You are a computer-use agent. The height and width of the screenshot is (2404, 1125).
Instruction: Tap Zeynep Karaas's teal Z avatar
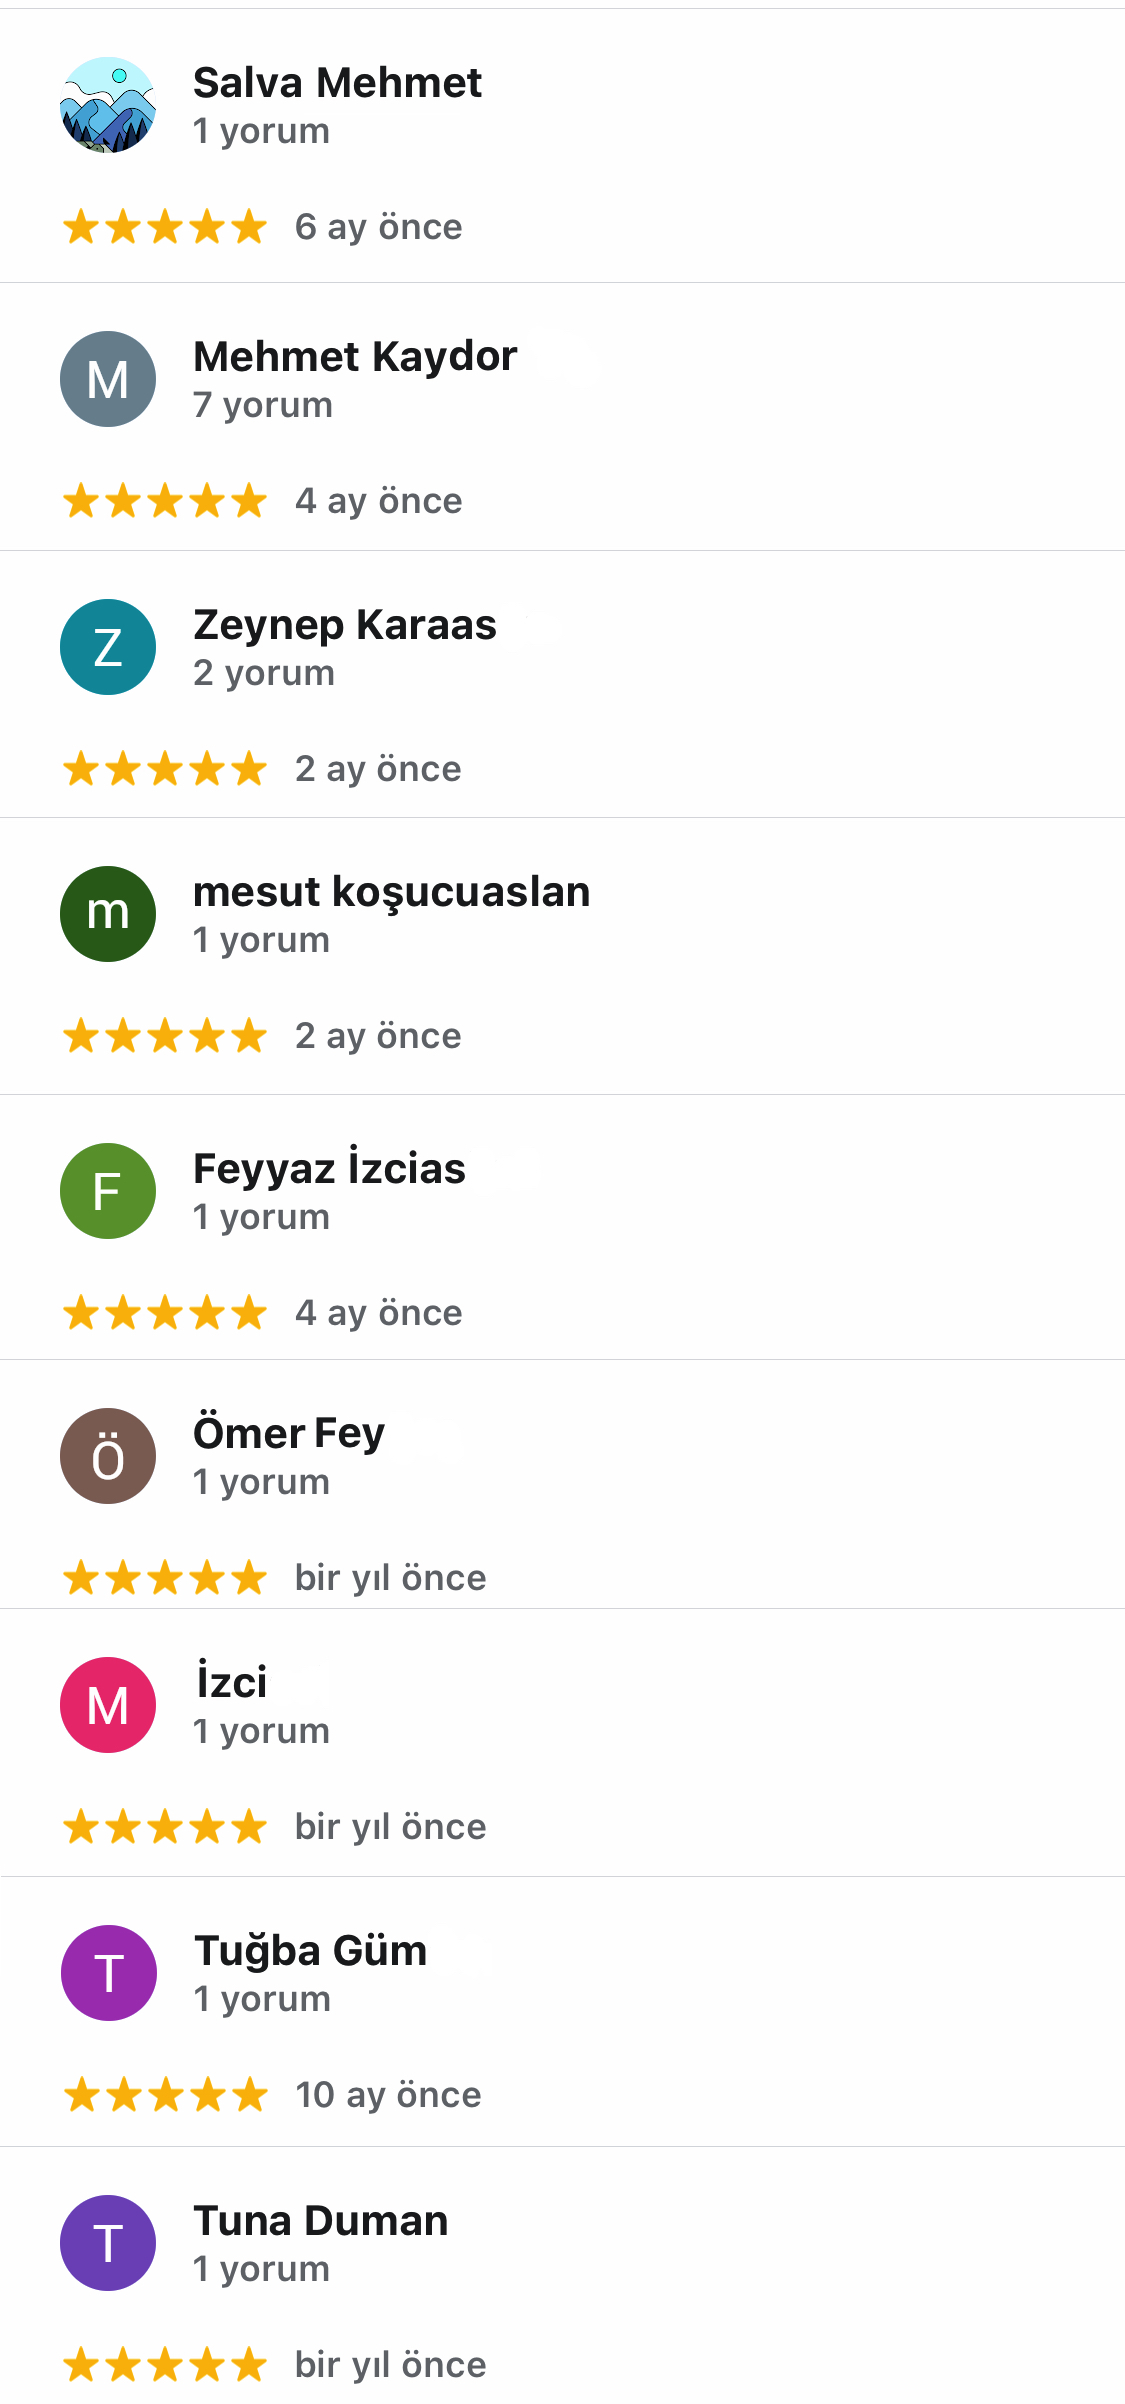pos(108,647)
